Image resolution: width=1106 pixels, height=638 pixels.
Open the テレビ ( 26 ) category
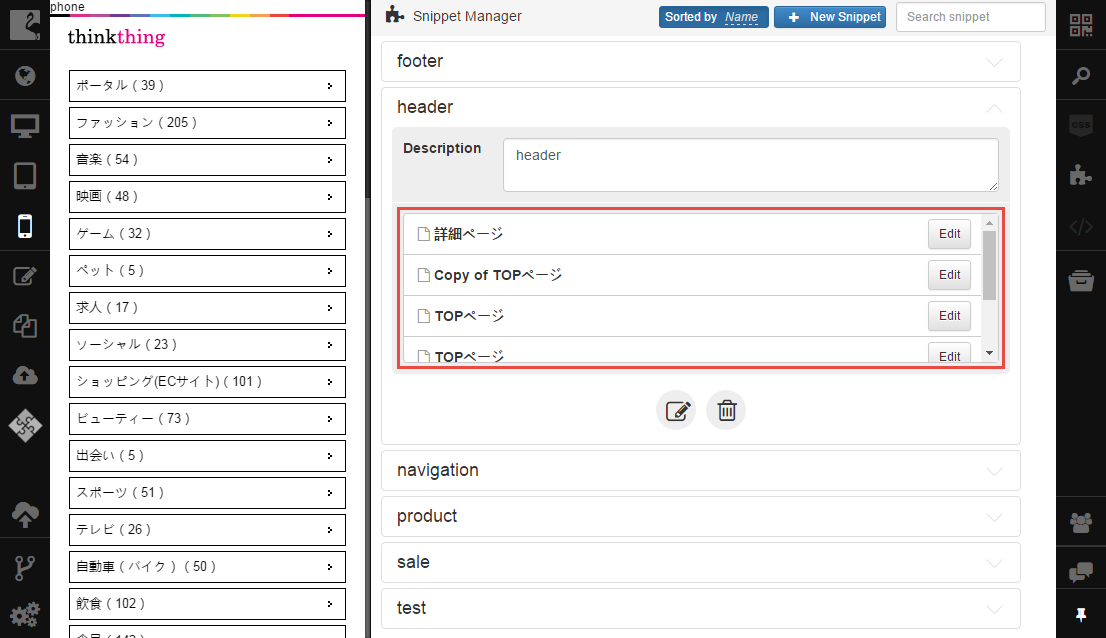207,530
